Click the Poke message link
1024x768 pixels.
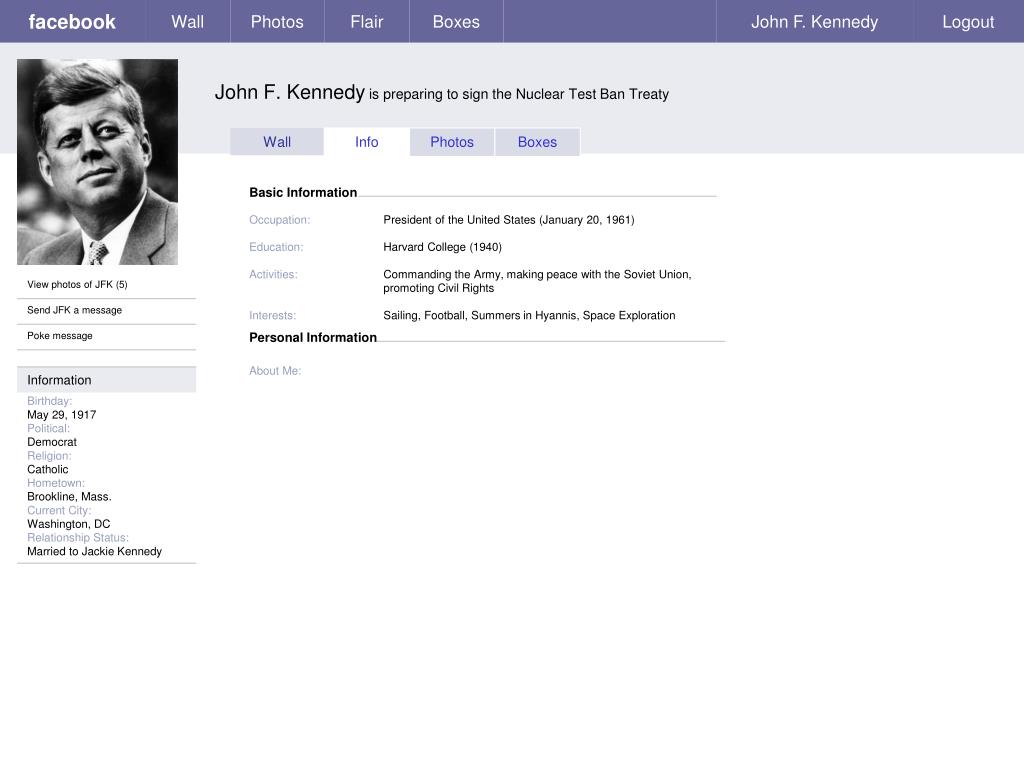(60, 336)
